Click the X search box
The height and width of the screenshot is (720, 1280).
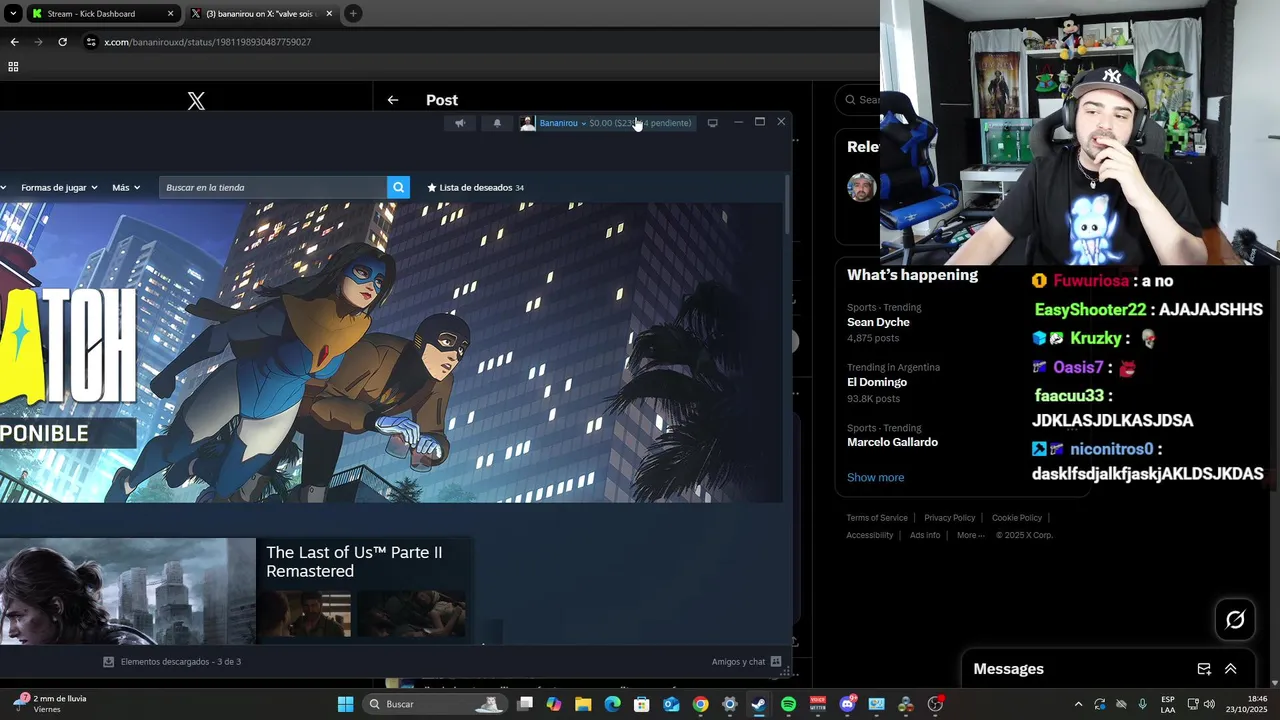[x=860, y=99]
